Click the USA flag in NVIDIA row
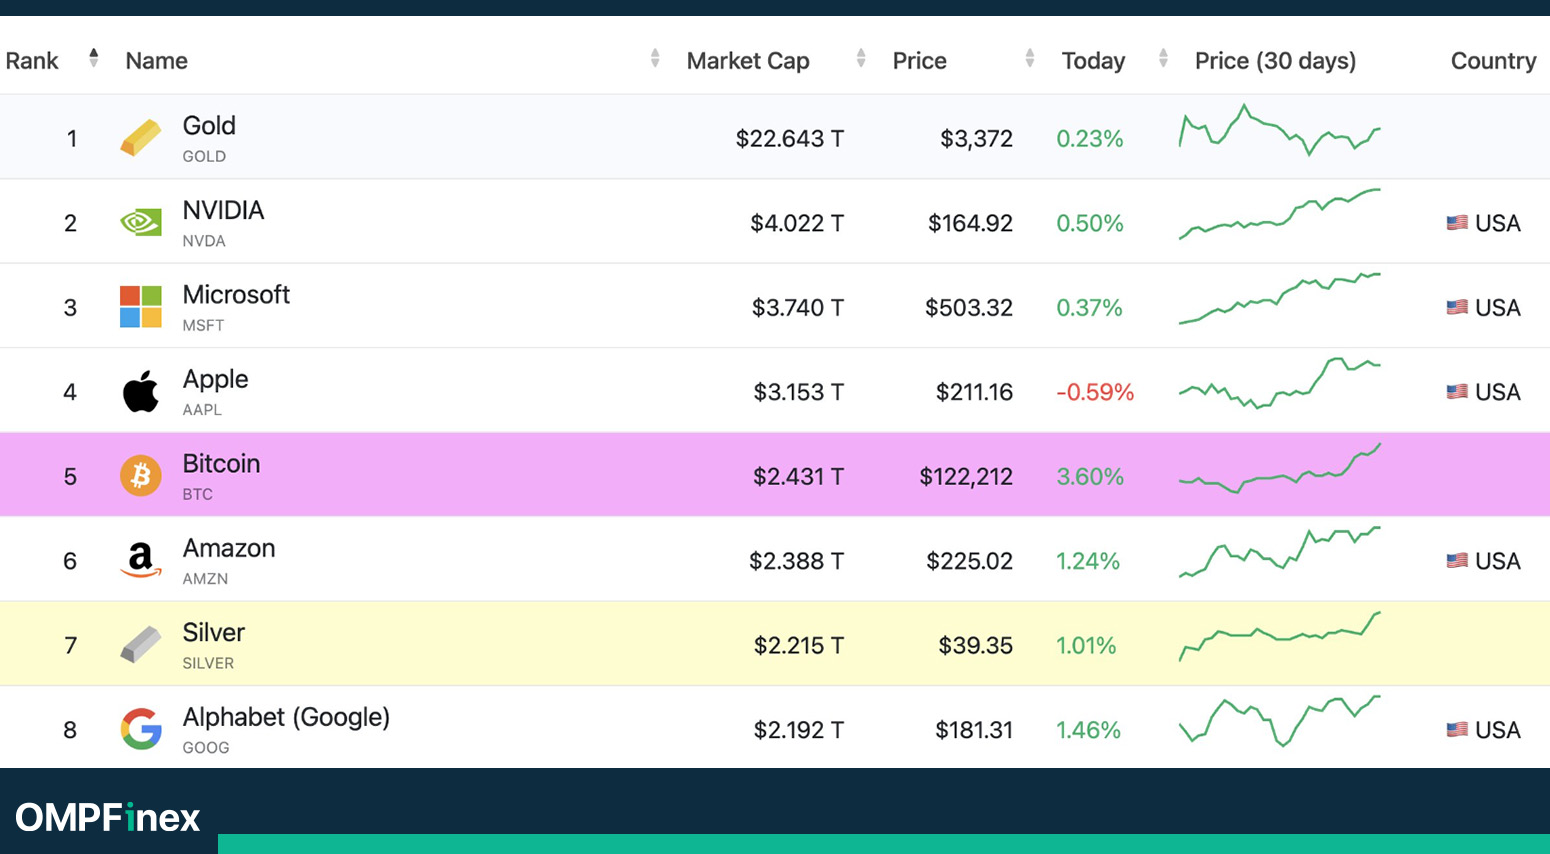Image resolution: width=1550 pixels, height=854 pixels. (1457, 223)
